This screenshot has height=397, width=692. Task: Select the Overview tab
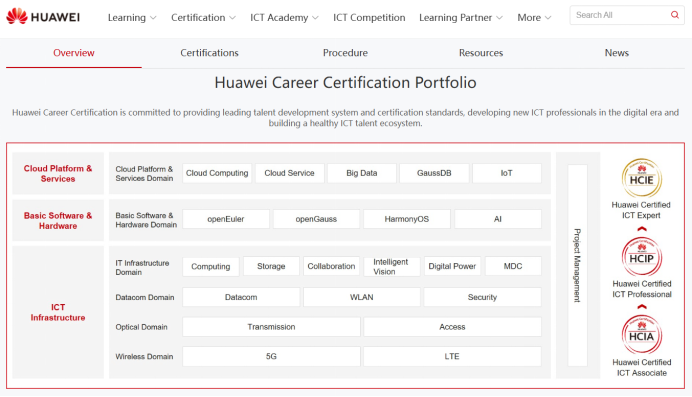coord(74,53)
